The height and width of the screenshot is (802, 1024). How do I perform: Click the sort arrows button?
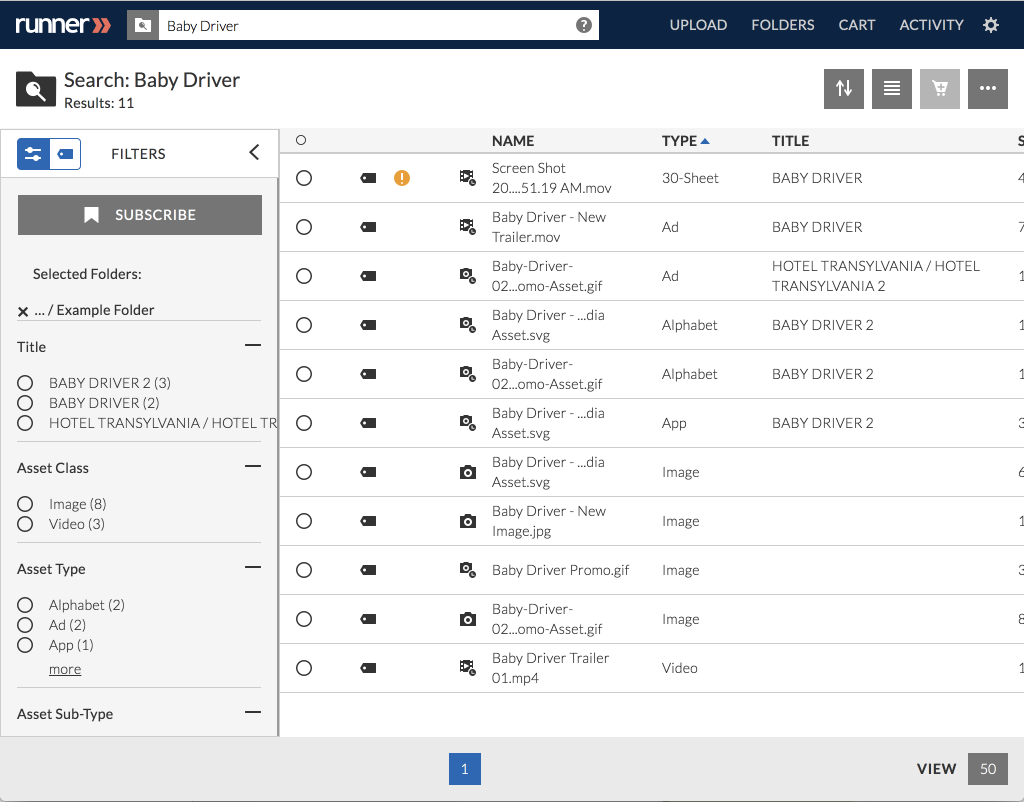844,88
